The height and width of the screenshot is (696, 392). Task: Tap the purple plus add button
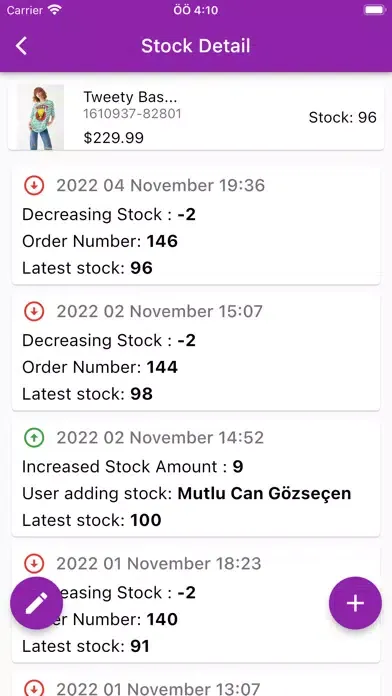coord(355,603)
